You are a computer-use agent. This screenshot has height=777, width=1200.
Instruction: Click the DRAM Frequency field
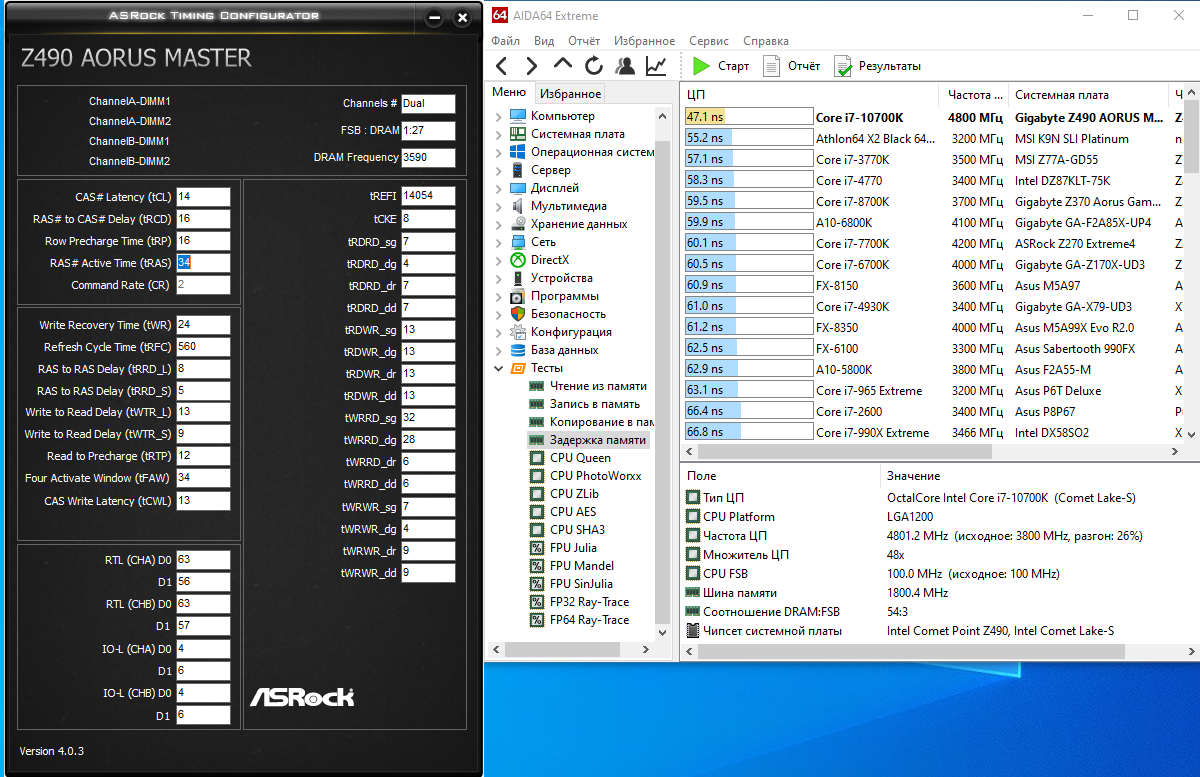(x=428, y=158)
